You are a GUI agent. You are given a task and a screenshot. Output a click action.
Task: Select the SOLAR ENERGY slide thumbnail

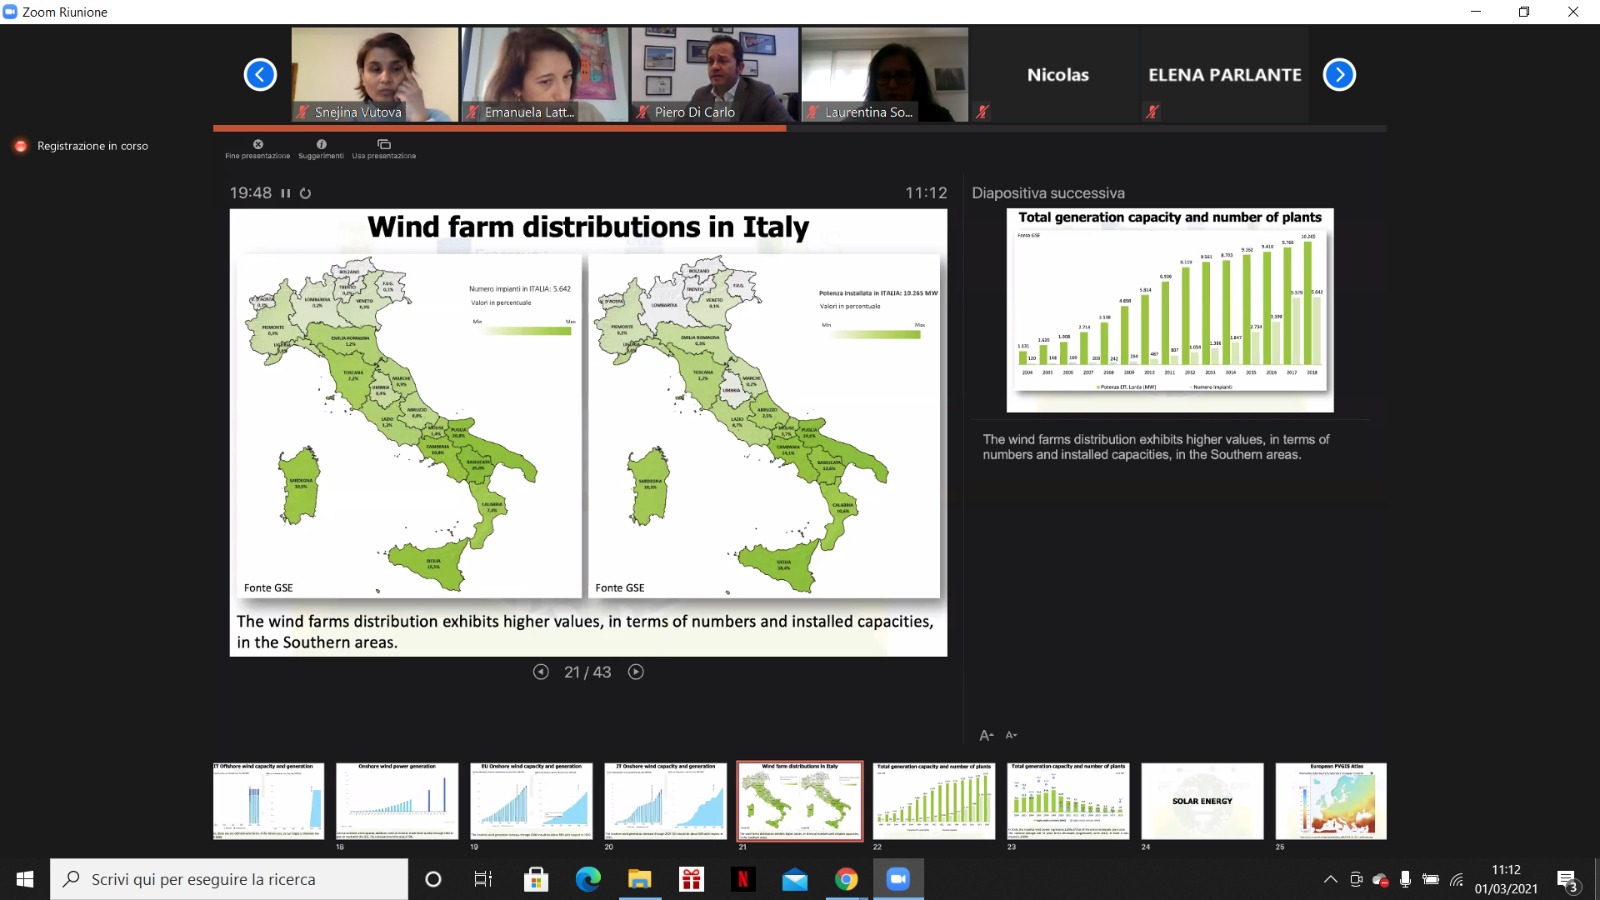click(1202, 801)
